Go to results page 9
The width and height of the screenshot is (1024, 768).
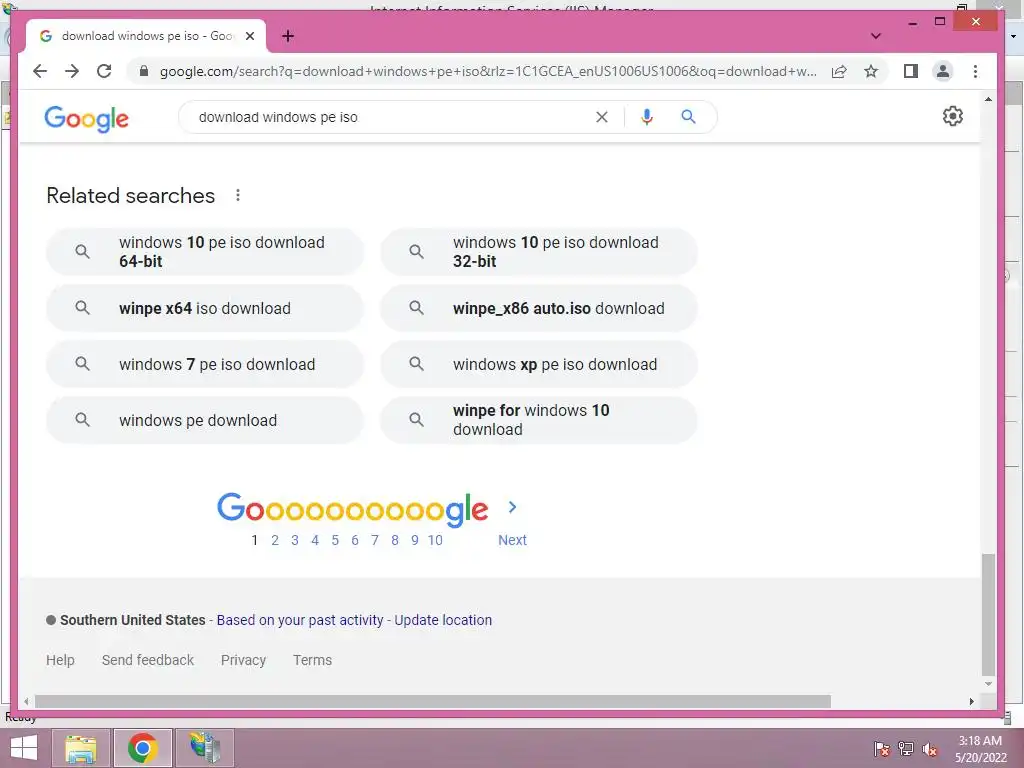click(415, 540)
